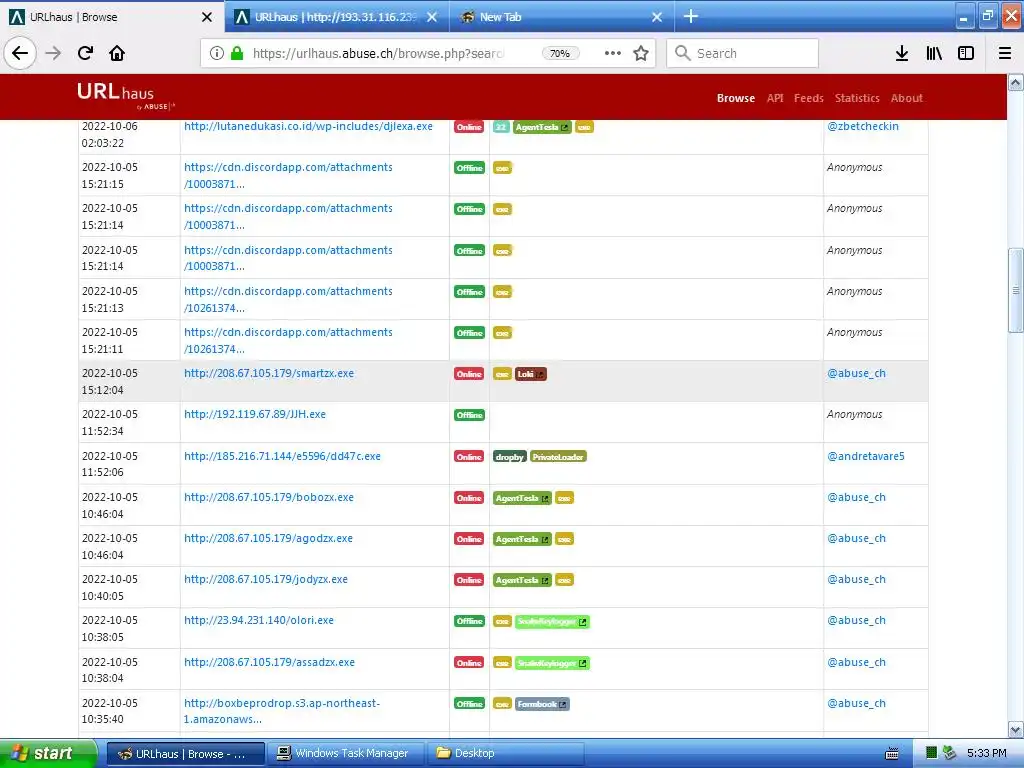Click the Formbook tag
The width and height of the screenshot is (1024, 768).
(x=542, y=704)
